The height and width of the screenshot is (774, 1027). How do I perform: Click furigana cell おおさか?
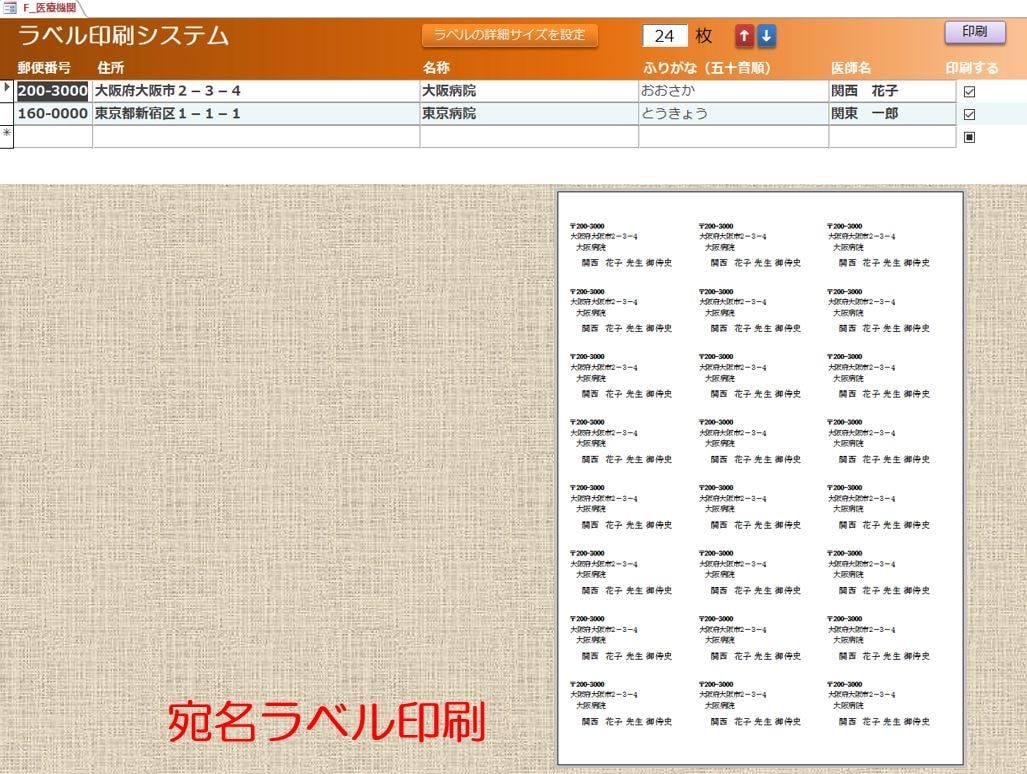coord(734,91)
